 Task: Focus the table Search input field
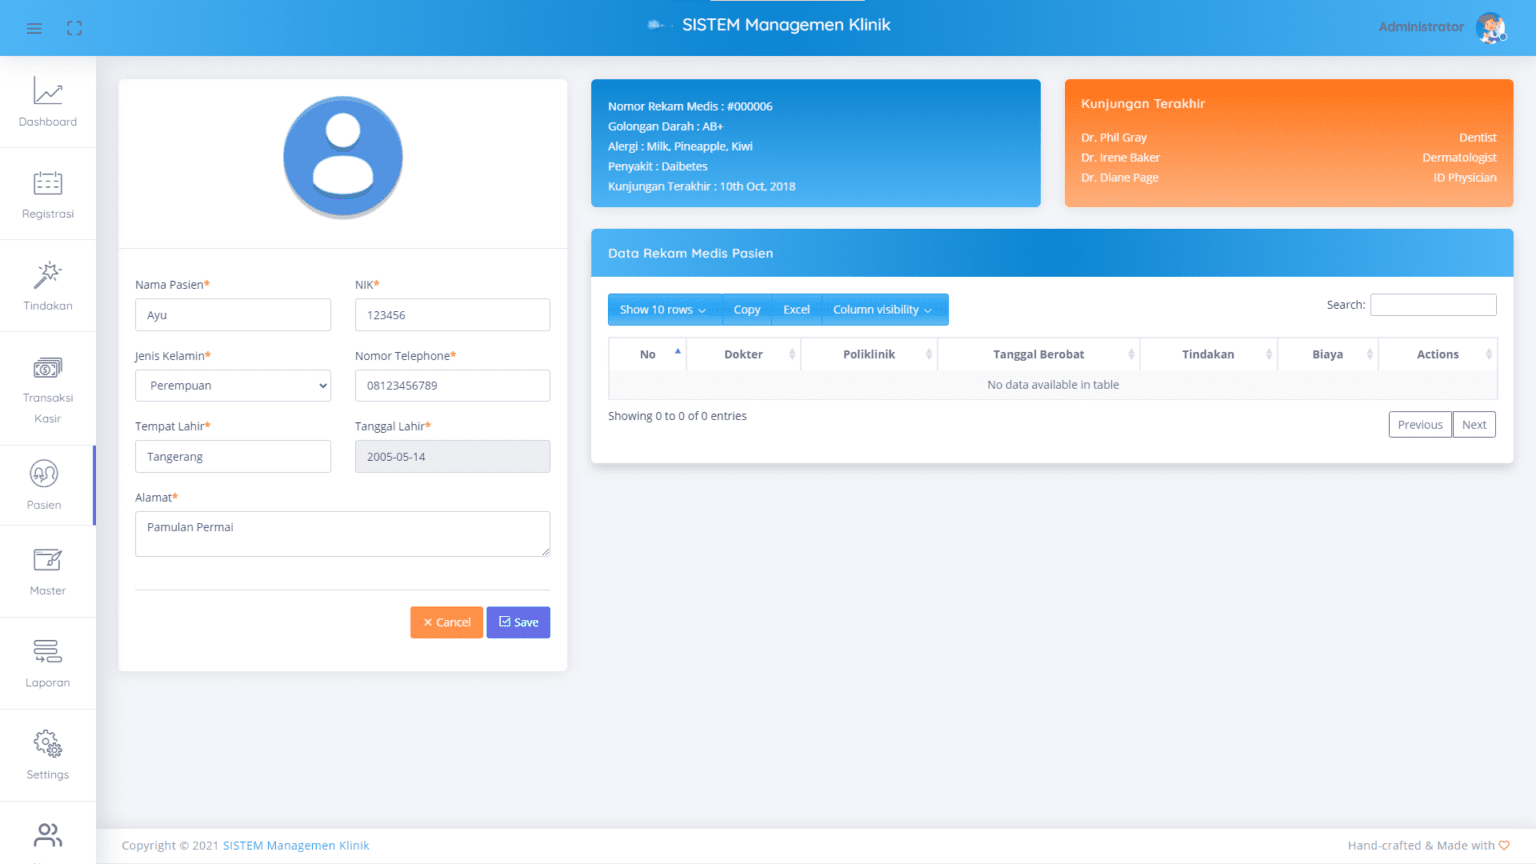click(1432, 305)
